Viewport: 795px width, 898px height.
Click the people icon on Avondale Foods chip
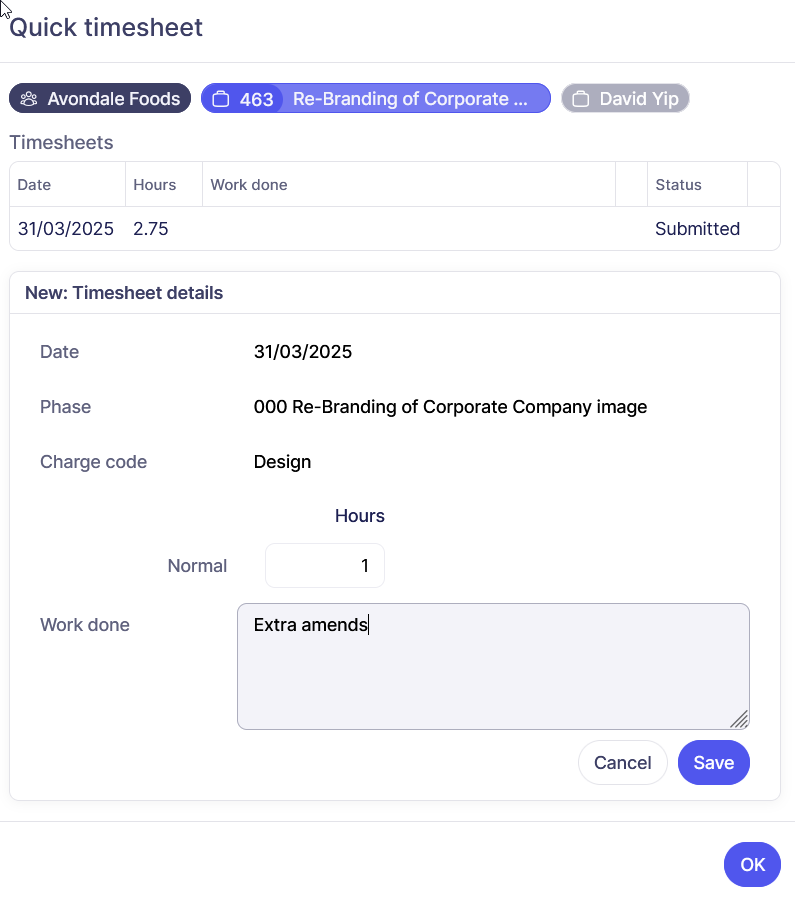[x=29, y=99]
